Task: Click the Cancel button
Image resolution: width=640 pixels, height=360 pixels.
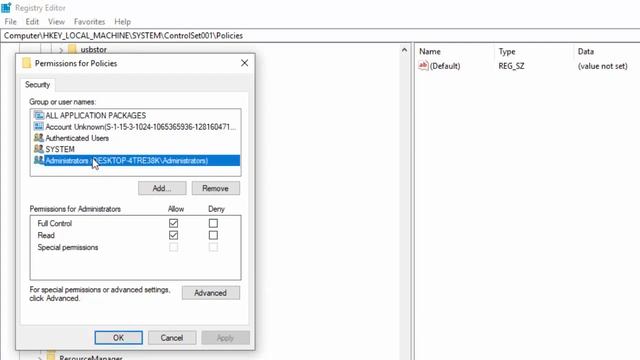Action: [x=172, y=338]
